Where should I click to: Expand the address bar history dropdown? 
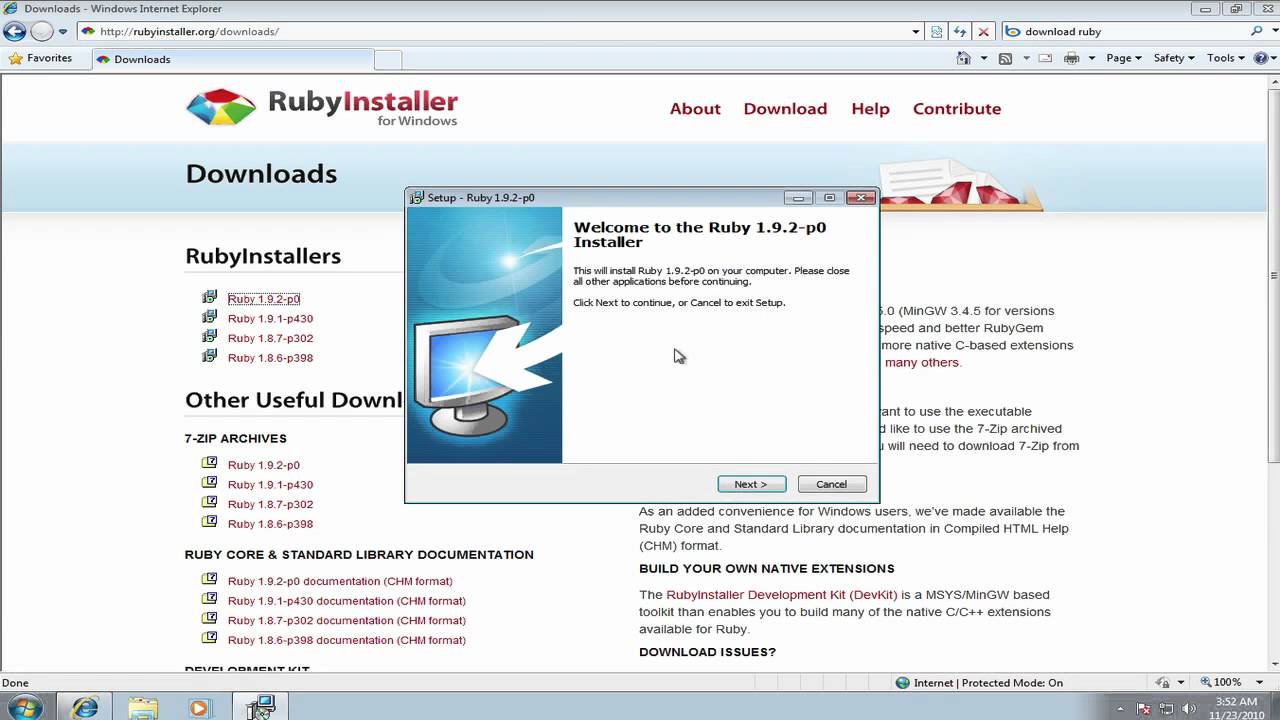[915, 31]
